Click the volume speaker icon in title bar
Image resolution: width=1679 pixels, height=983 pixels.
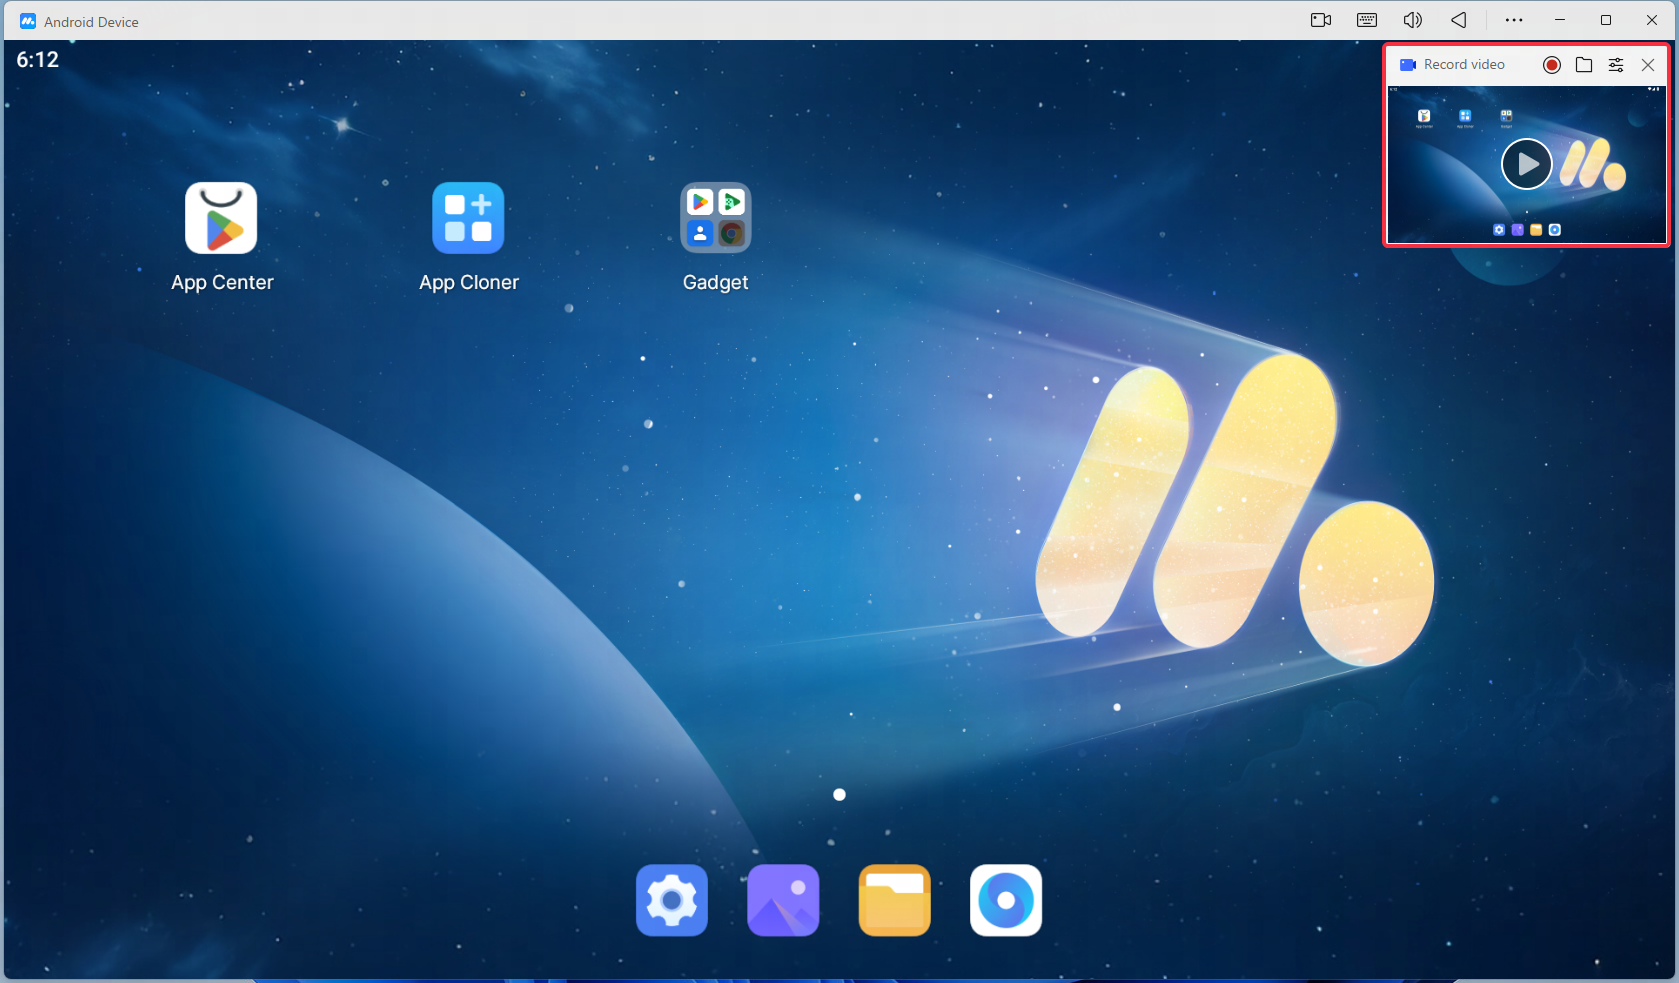[x=1413, y=20]
